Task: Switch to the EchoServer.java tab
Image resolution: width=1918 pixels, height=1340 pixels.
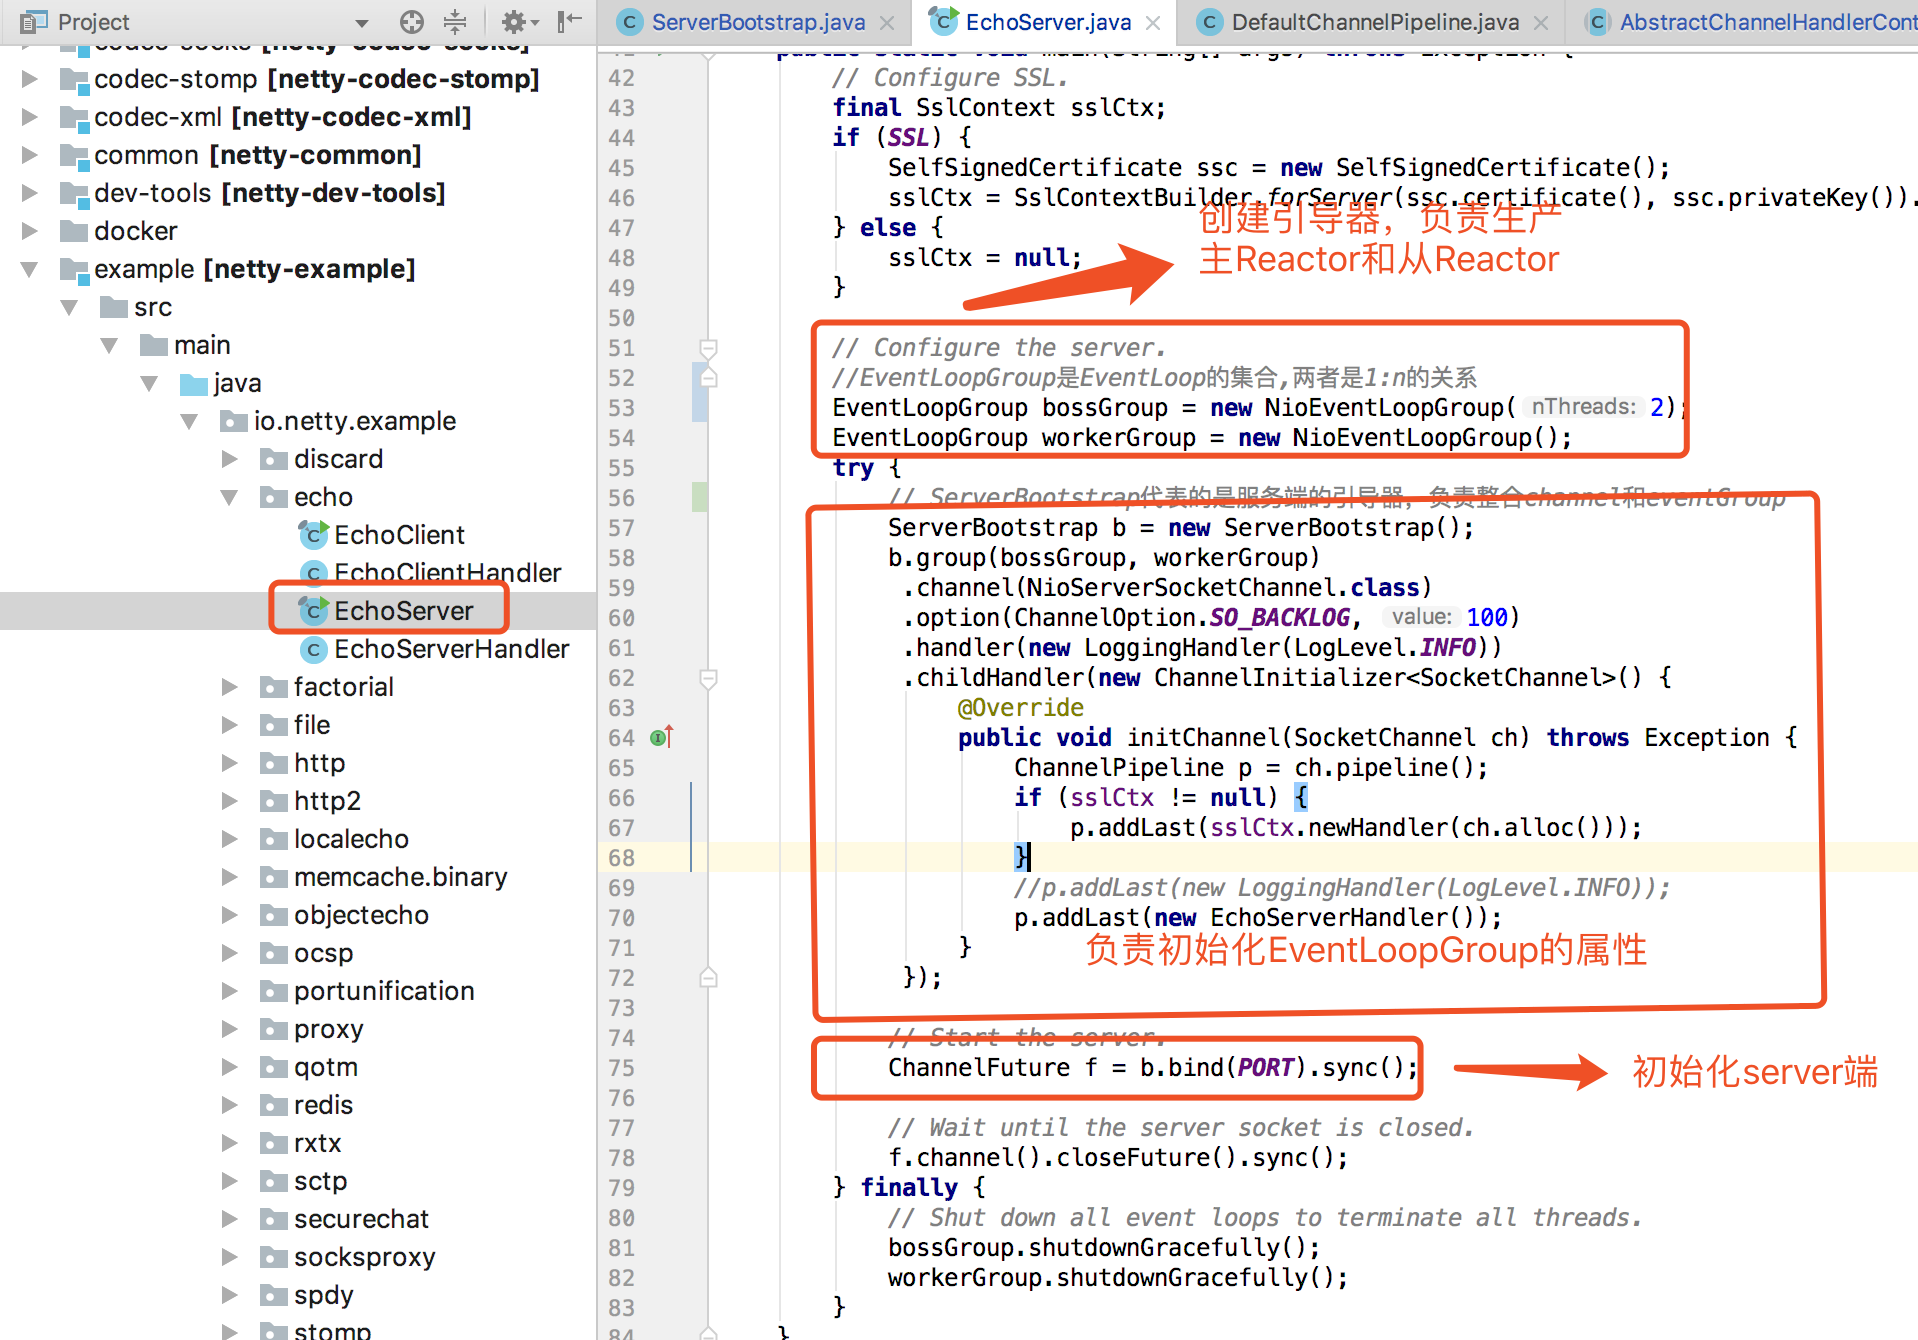Action: click(1047, 22)
